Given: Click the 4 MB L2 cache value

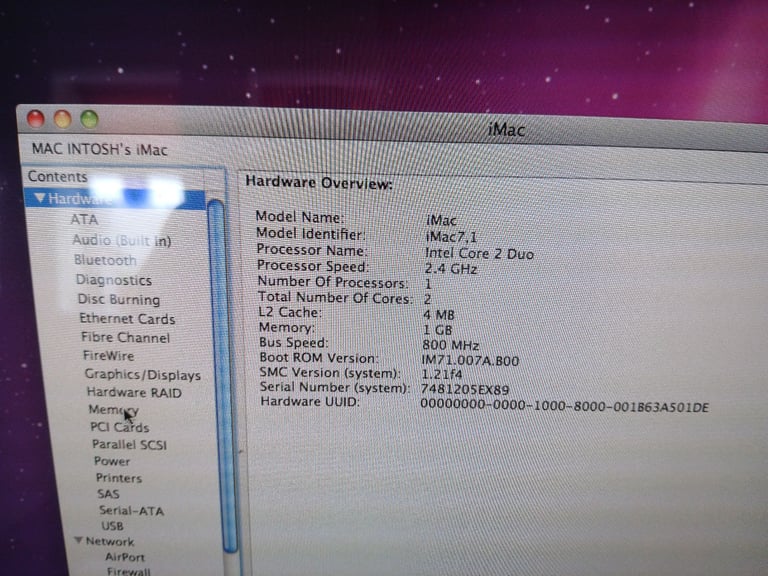Looking at the screenshot, I should (439, 315).
